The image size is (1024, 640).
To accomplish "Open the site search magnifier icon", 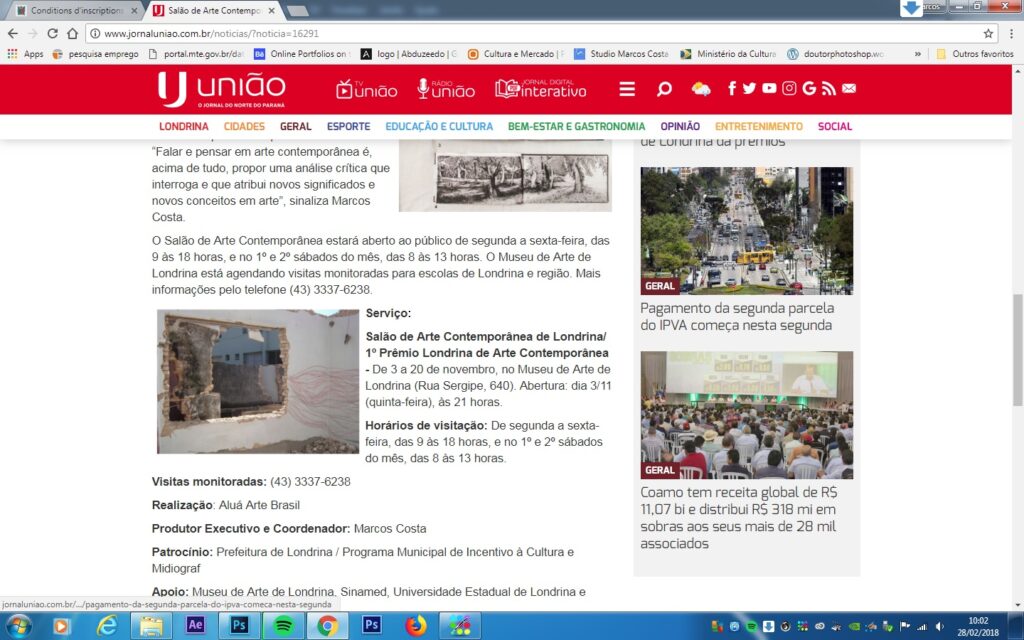I will coord(664,89).
